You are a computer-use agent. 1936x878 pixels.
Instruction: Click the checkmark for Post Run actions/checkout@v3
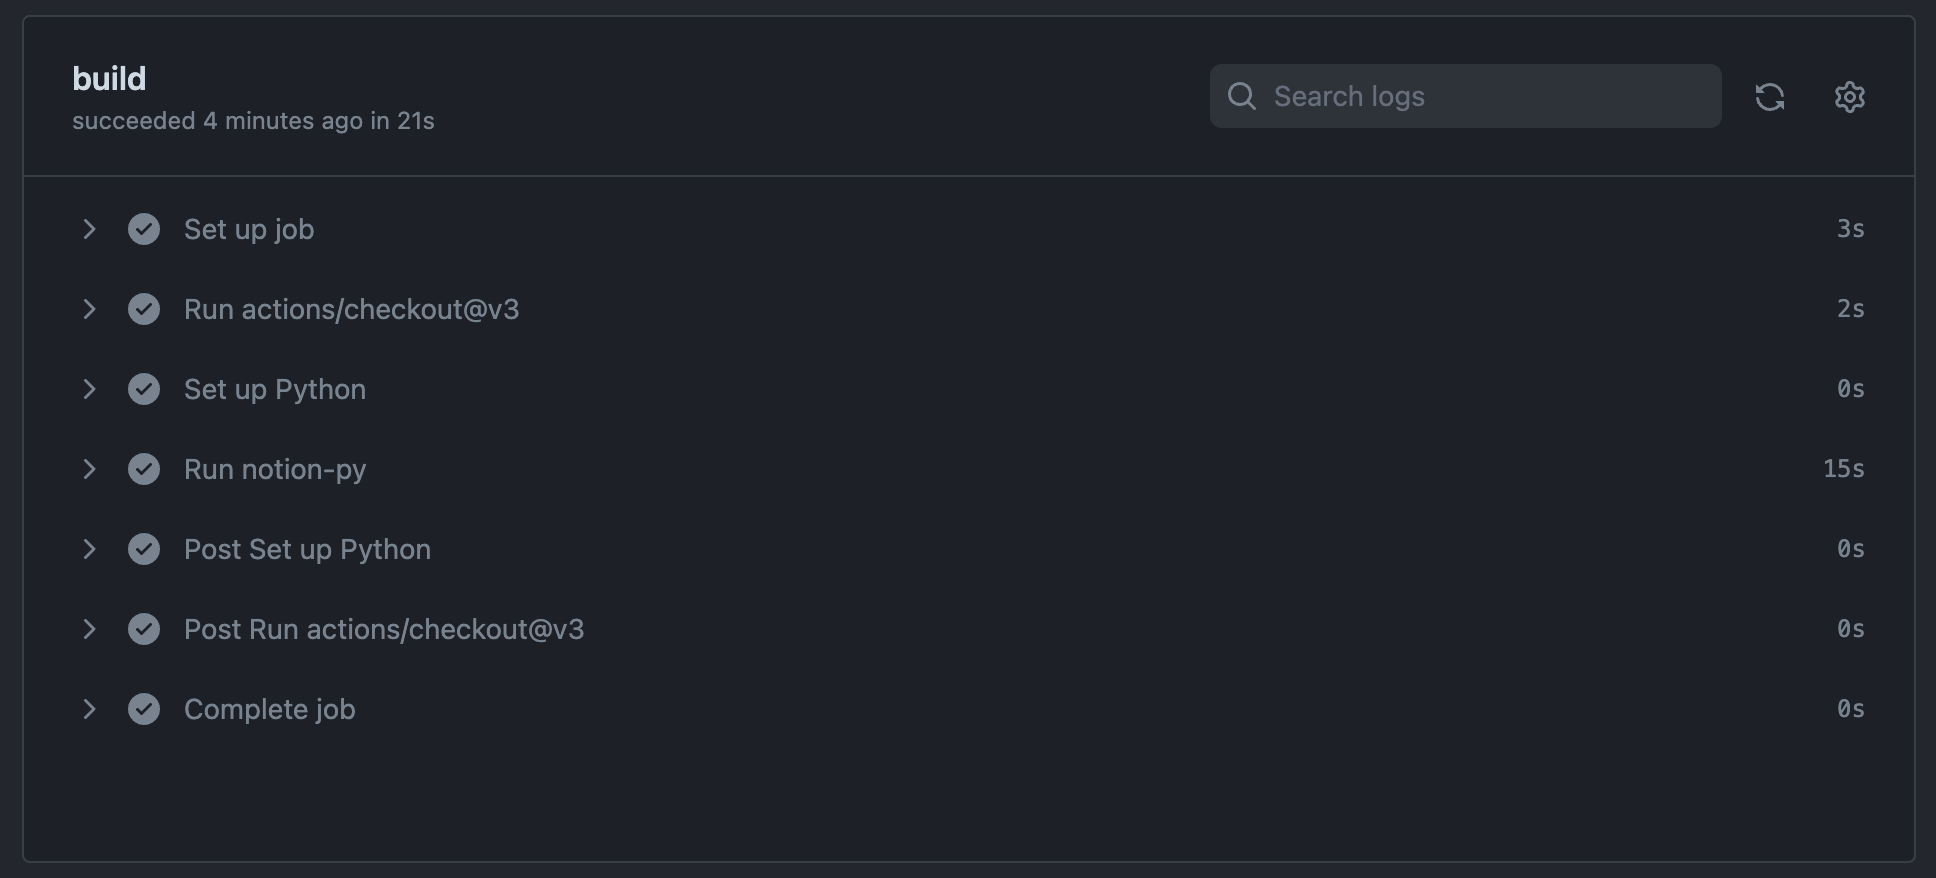[144, 629]
